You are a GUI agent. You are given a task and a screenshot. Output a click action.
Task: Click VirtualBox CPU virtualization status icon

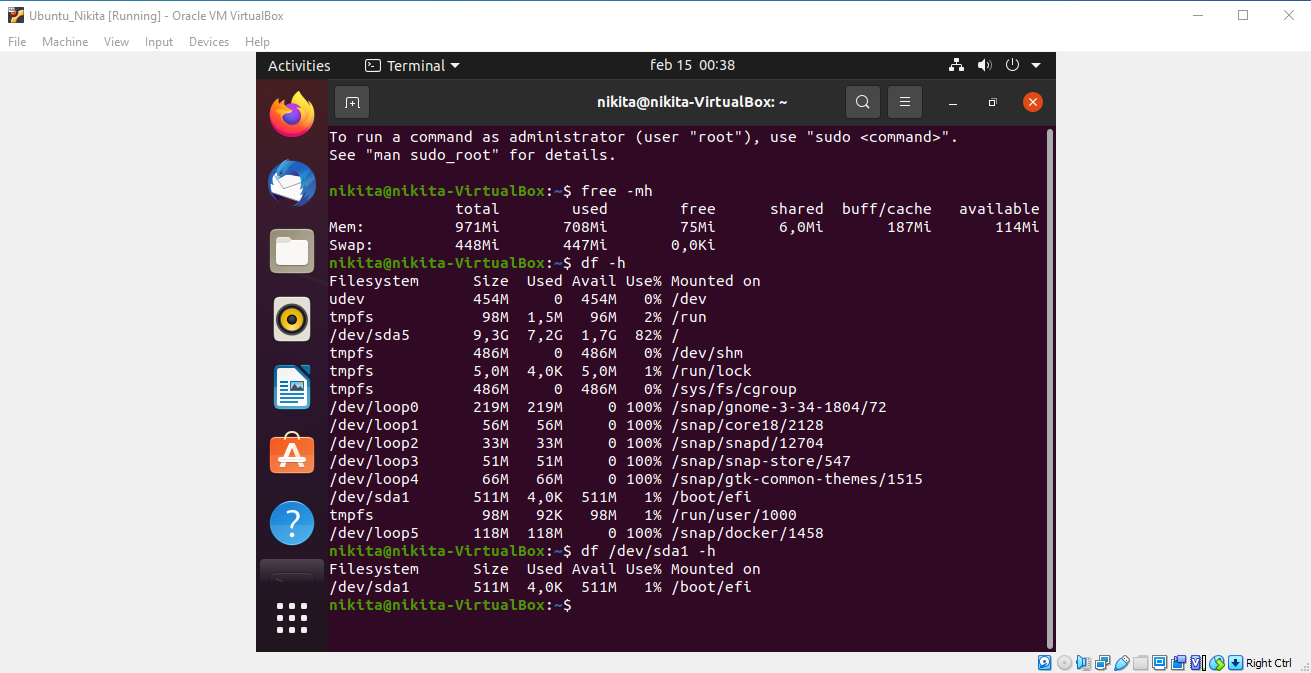(x=1198, y=663)
